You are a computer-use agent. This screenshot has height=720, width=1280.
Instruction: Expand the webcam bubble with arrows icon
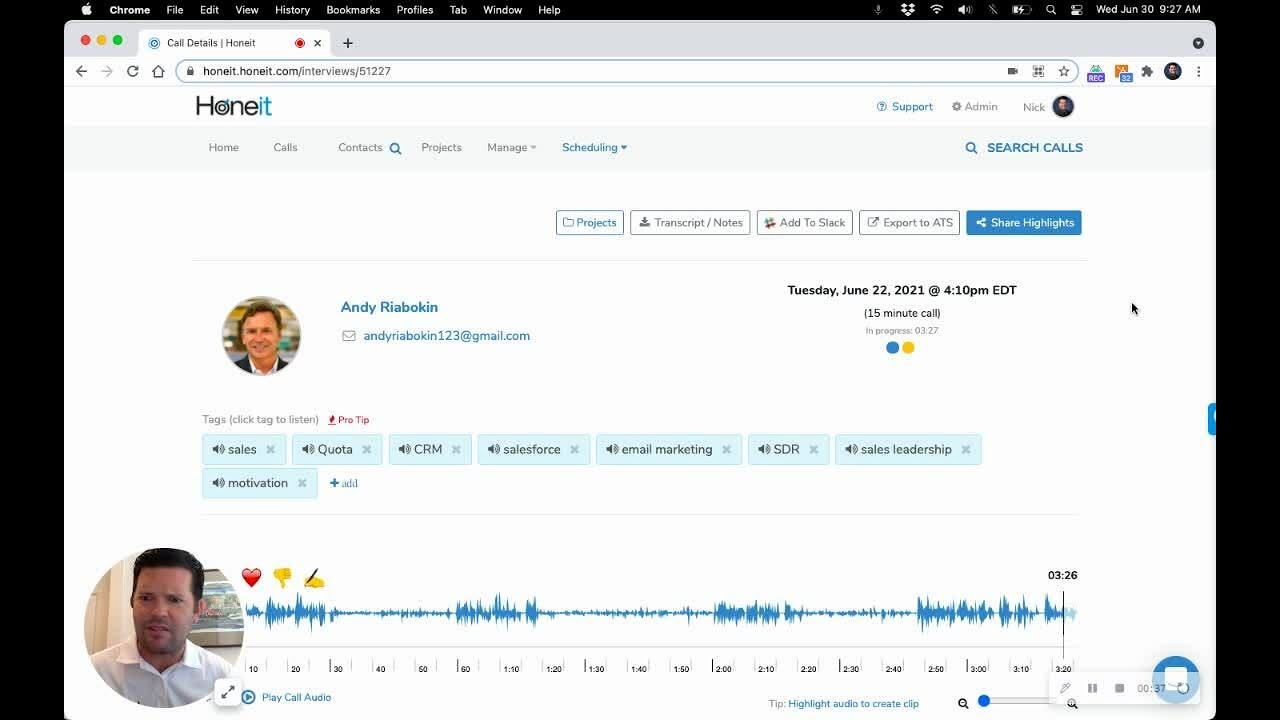227,692
